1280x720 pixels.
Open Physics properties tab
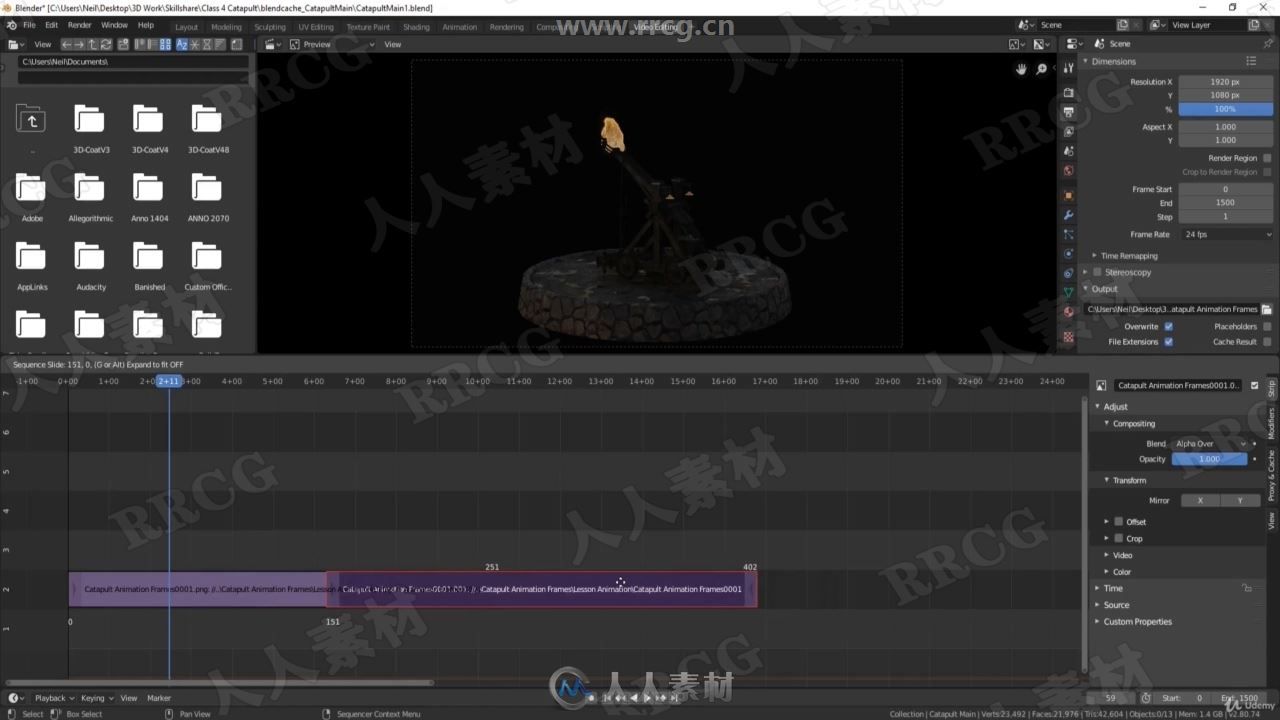tap(1069, 253)
